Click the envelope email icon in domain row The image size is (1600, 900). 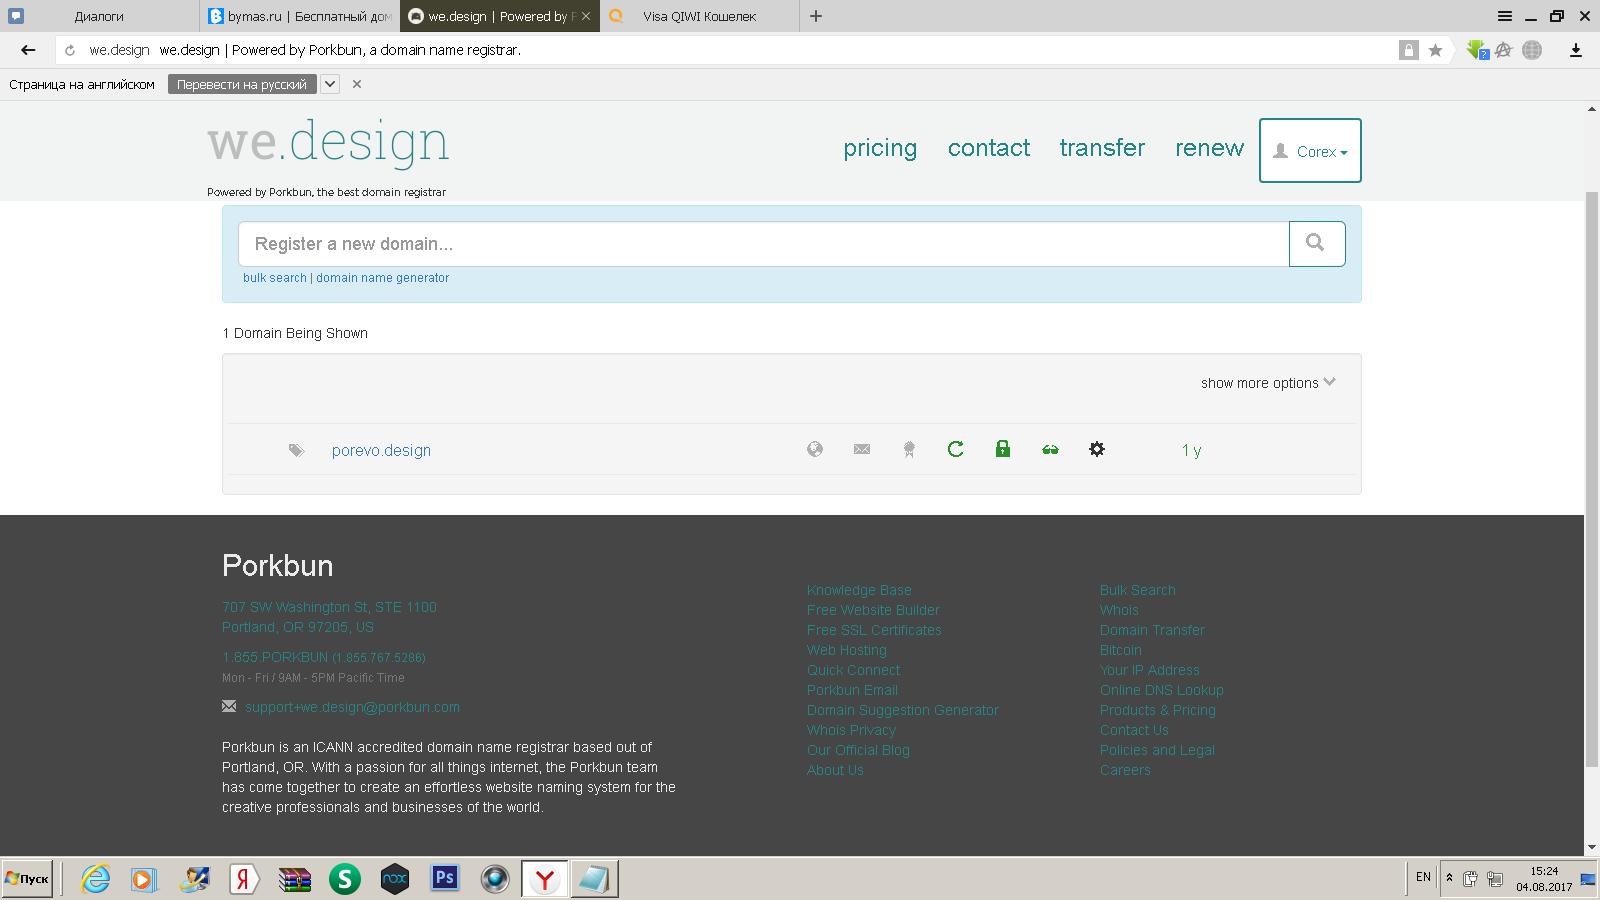pyautogui.click(x=862, y=450)
